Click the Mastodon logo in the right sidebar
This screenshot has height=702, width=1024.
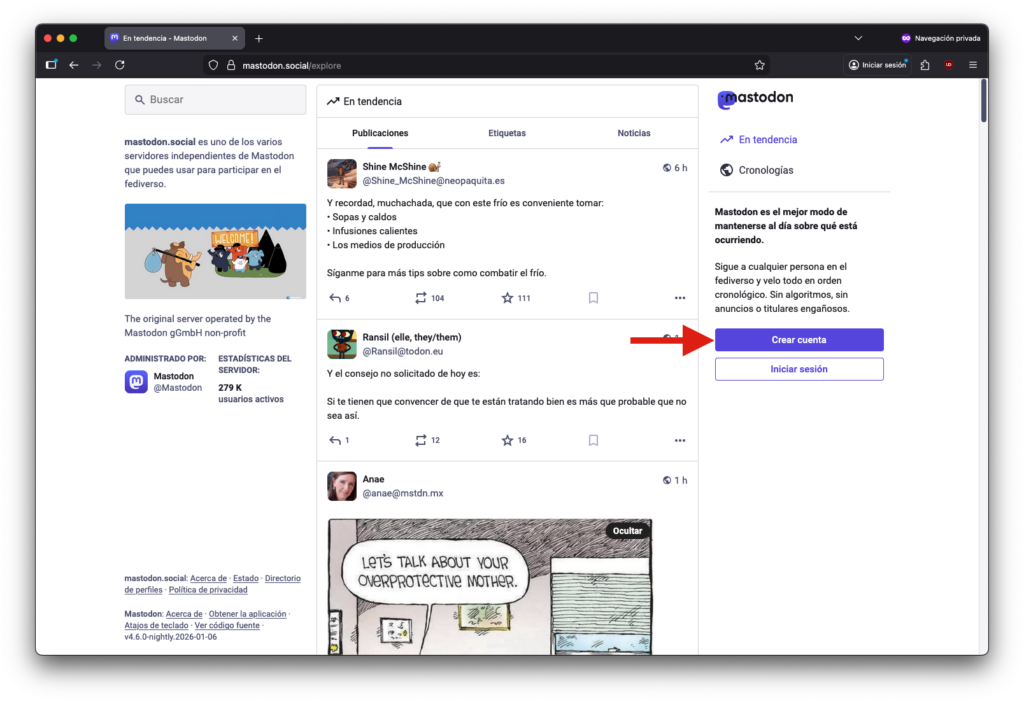(x=755, y=99)
